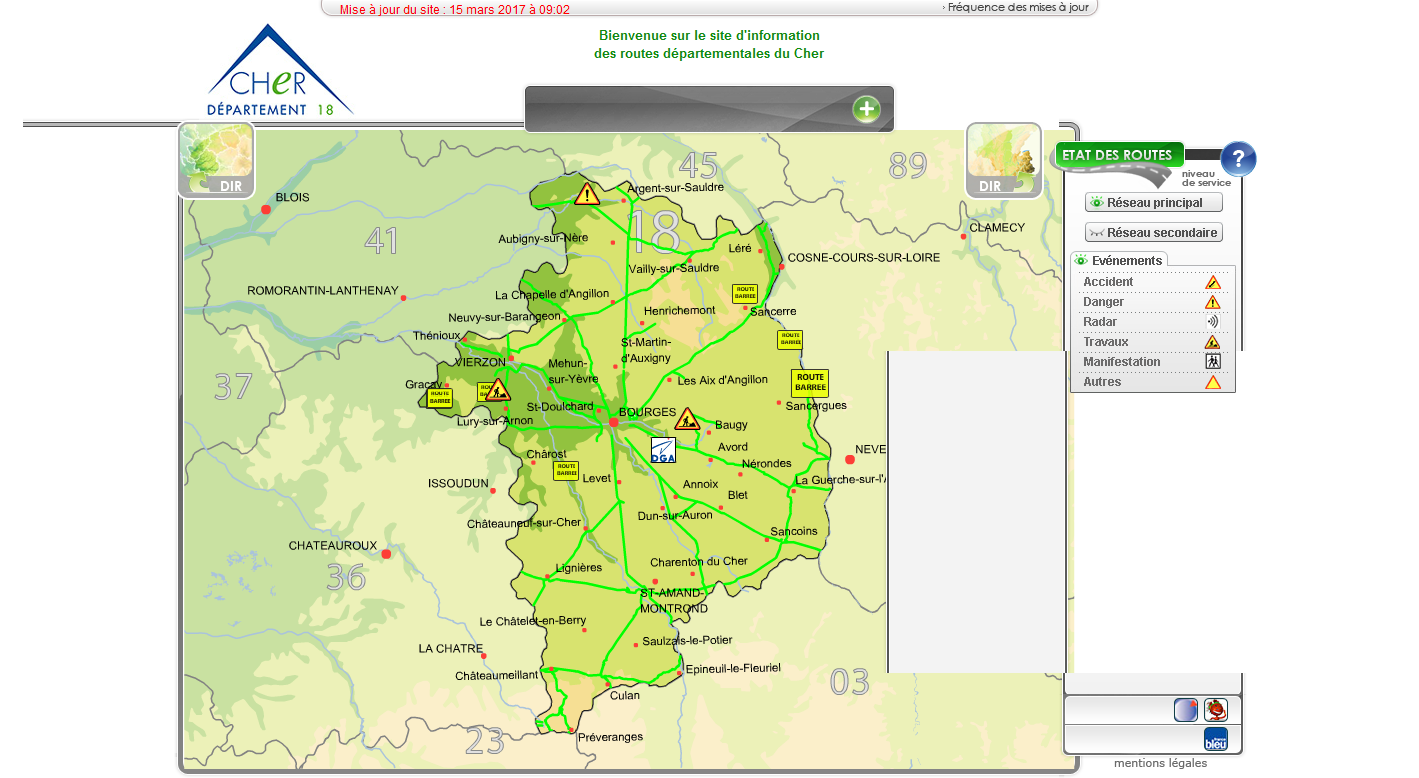Select Manifestation in the events legend
The image size is (1419, 778).
(x=1121, y=362)
